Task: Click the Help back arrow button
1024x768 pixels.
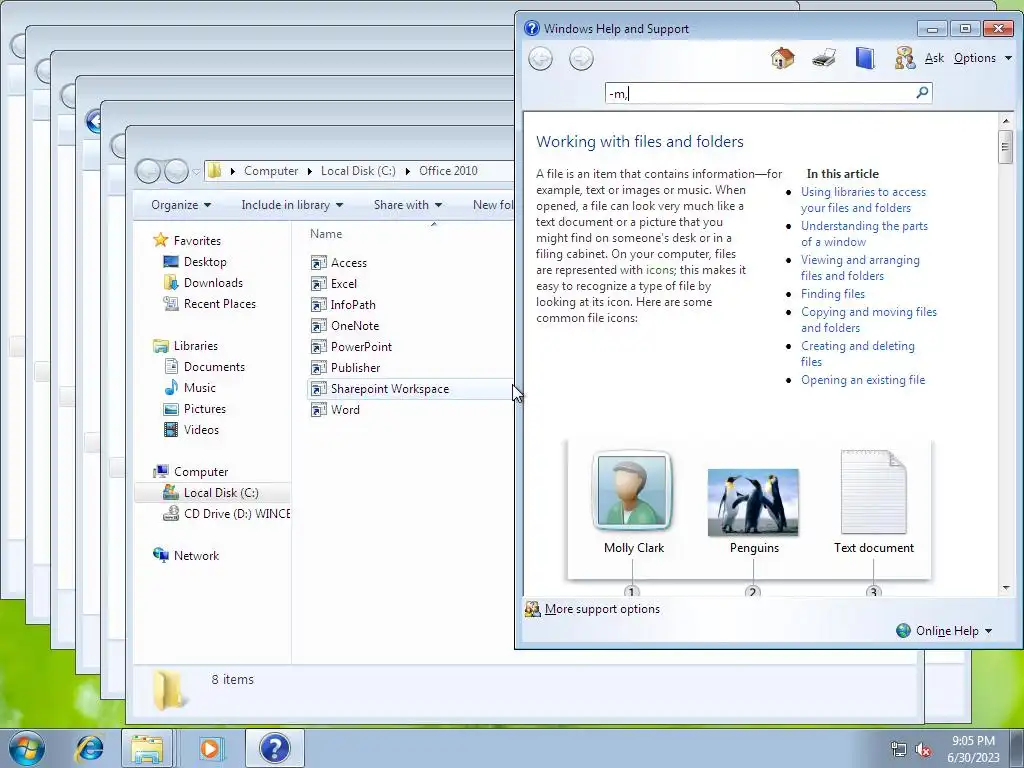Action: (540, 59)
